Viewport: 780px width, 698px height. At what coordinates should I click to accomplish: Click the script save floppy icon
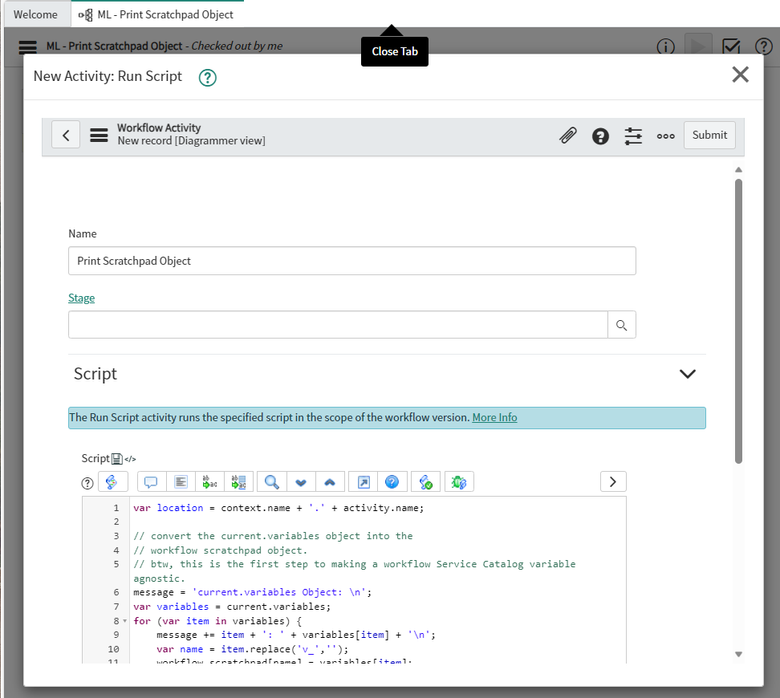[117, 459]
